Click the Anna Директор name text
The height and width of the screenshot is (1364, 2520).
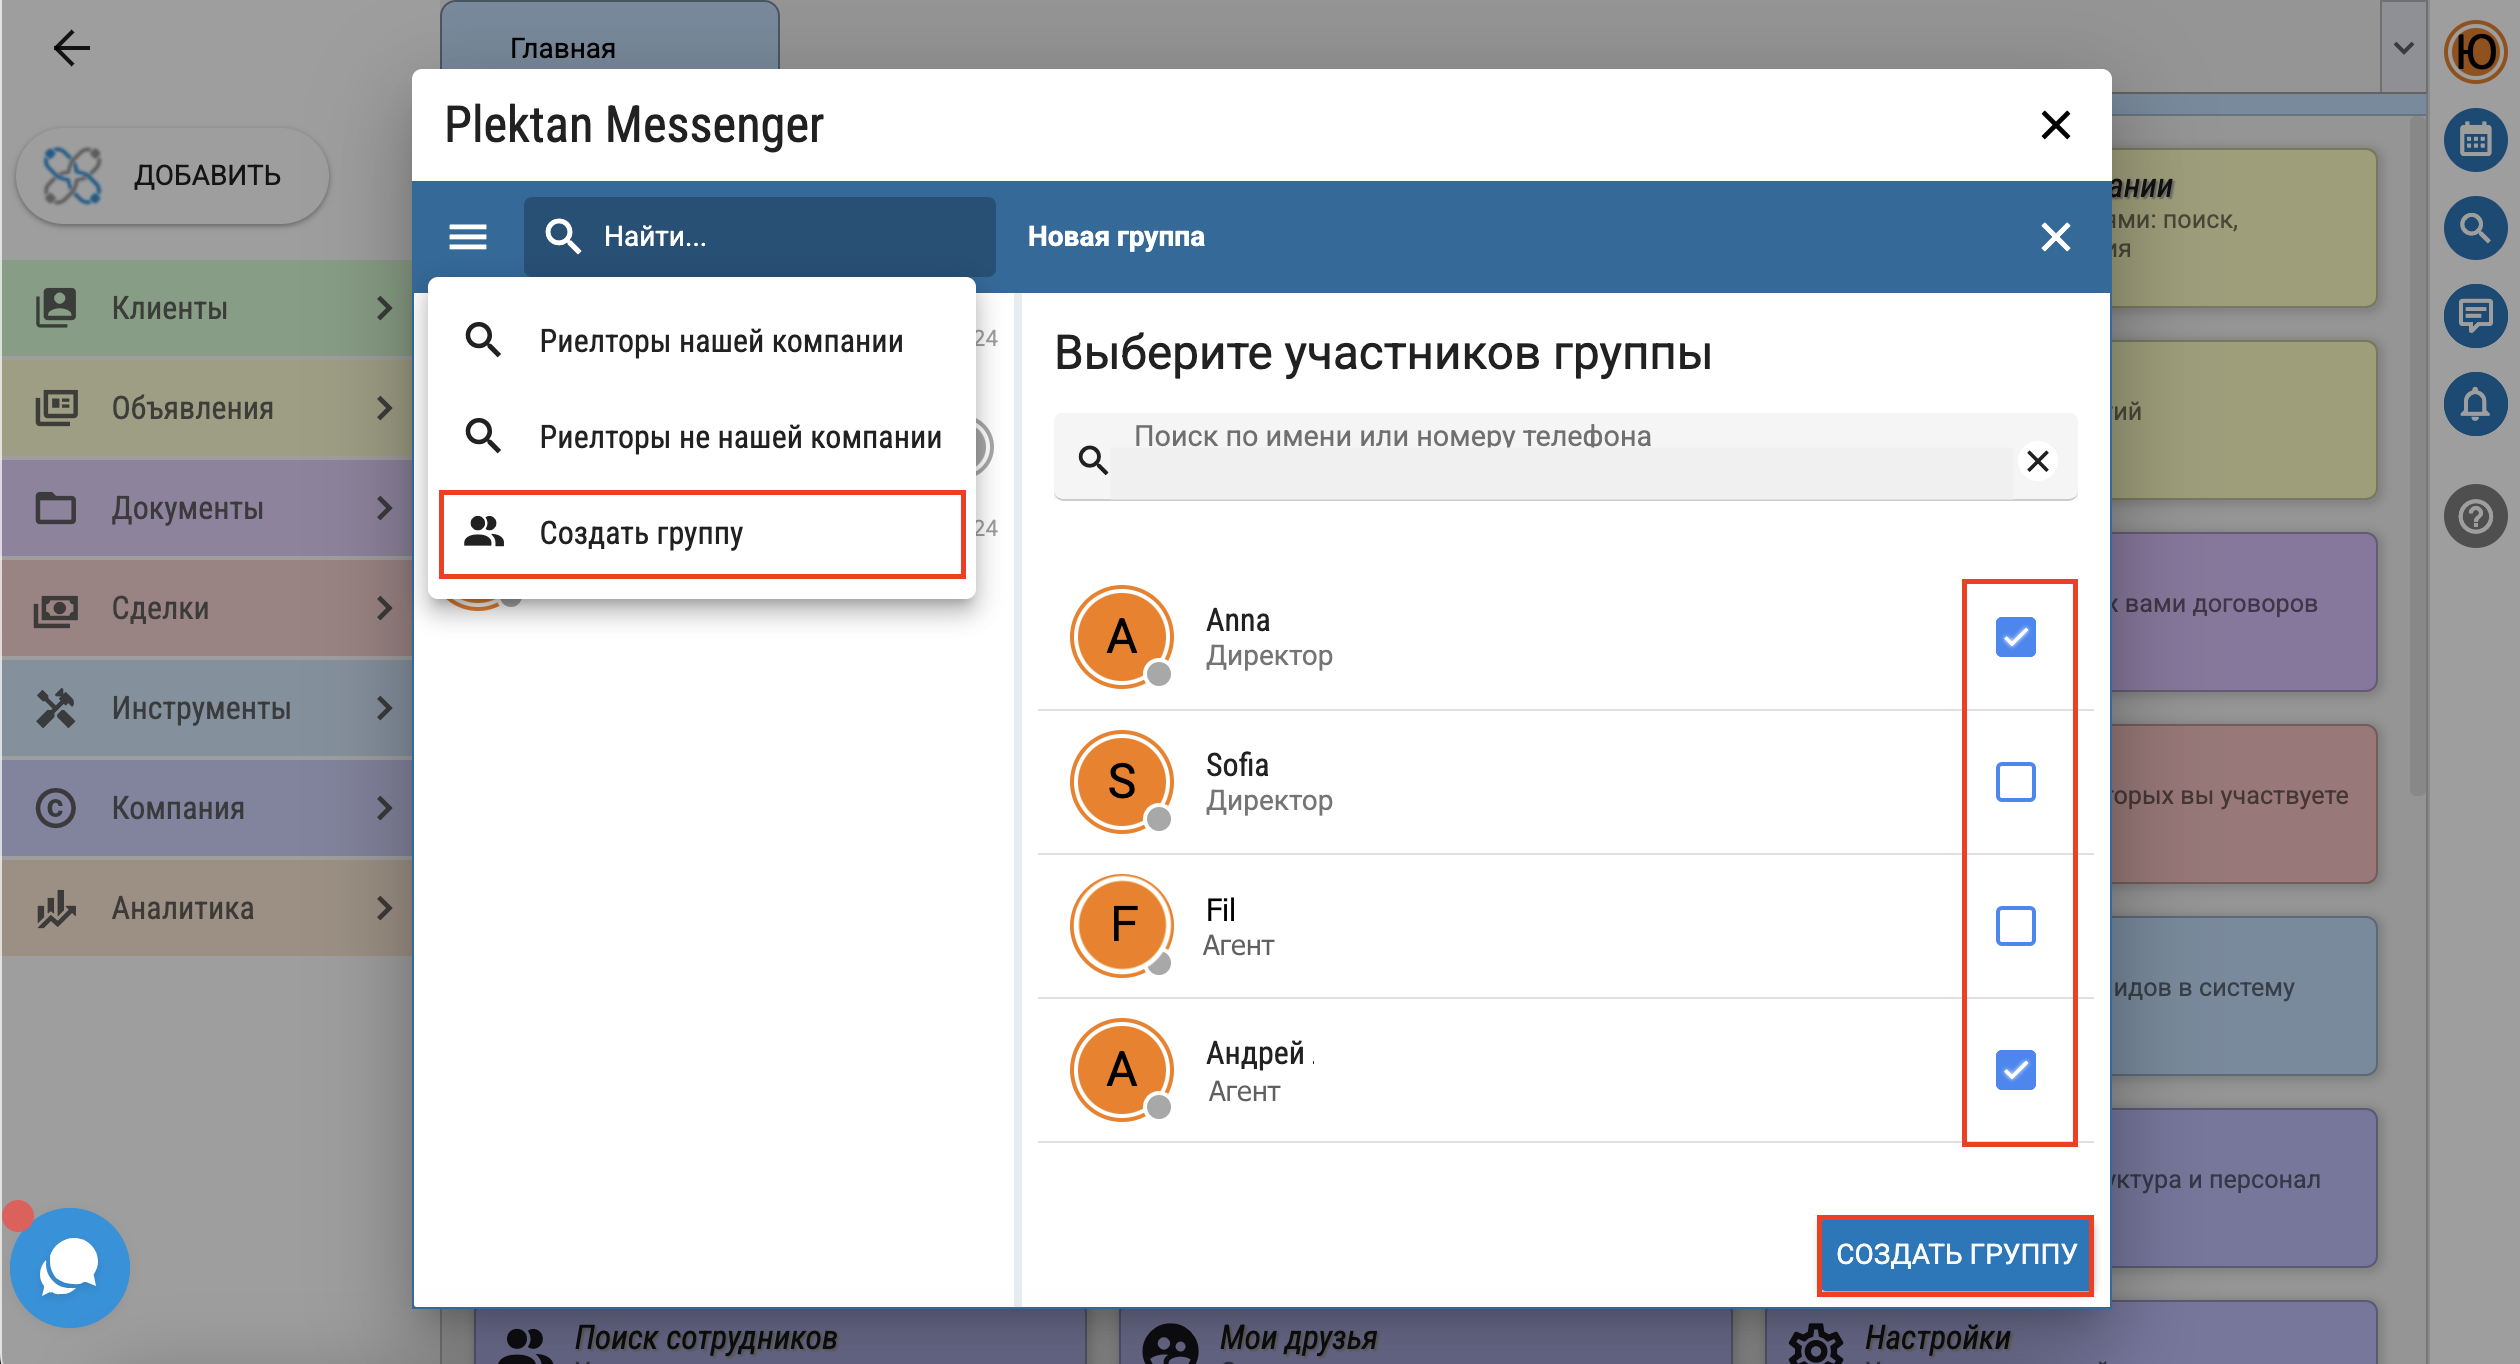tap(1268, 637)
